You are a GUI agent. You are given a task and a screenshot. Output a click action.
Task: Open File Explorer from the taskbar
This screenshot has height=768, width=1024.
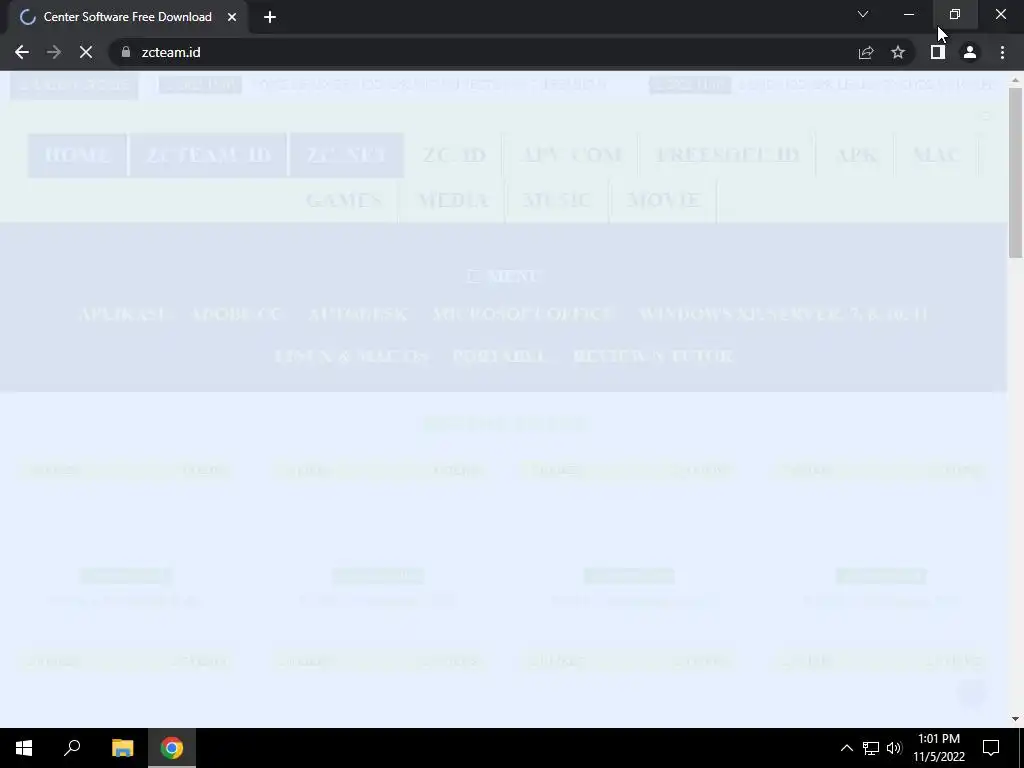coord(122,748)
